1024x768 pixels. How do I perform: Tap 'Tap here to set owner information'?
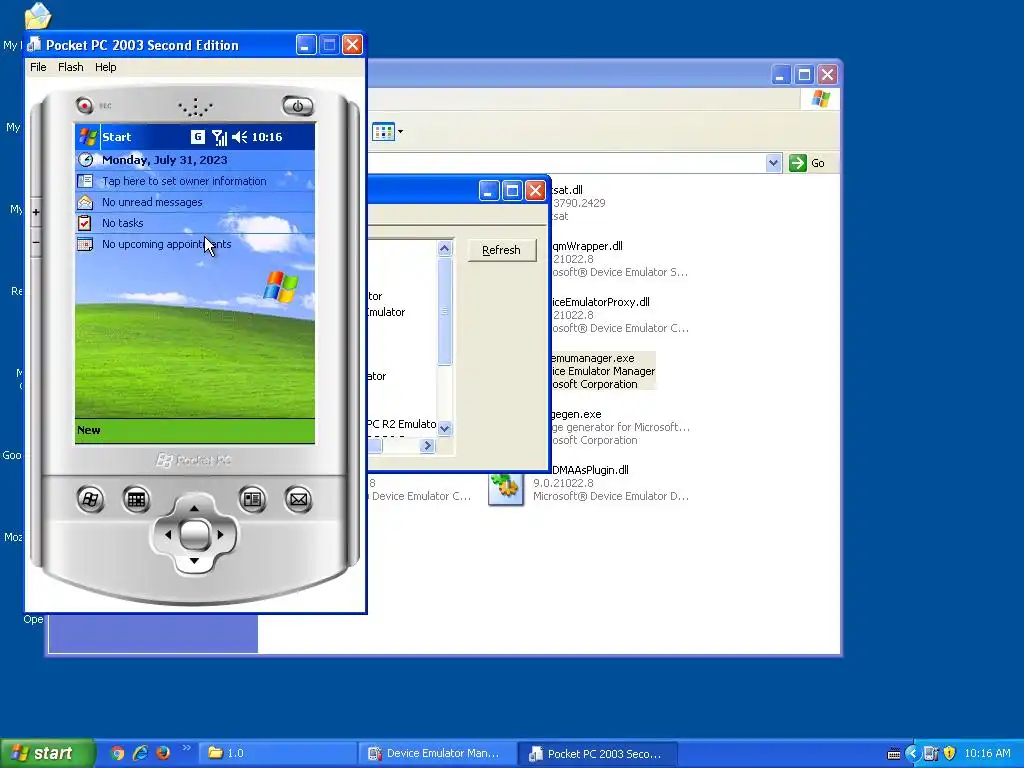pyautogui.click(x=184, y=181)
